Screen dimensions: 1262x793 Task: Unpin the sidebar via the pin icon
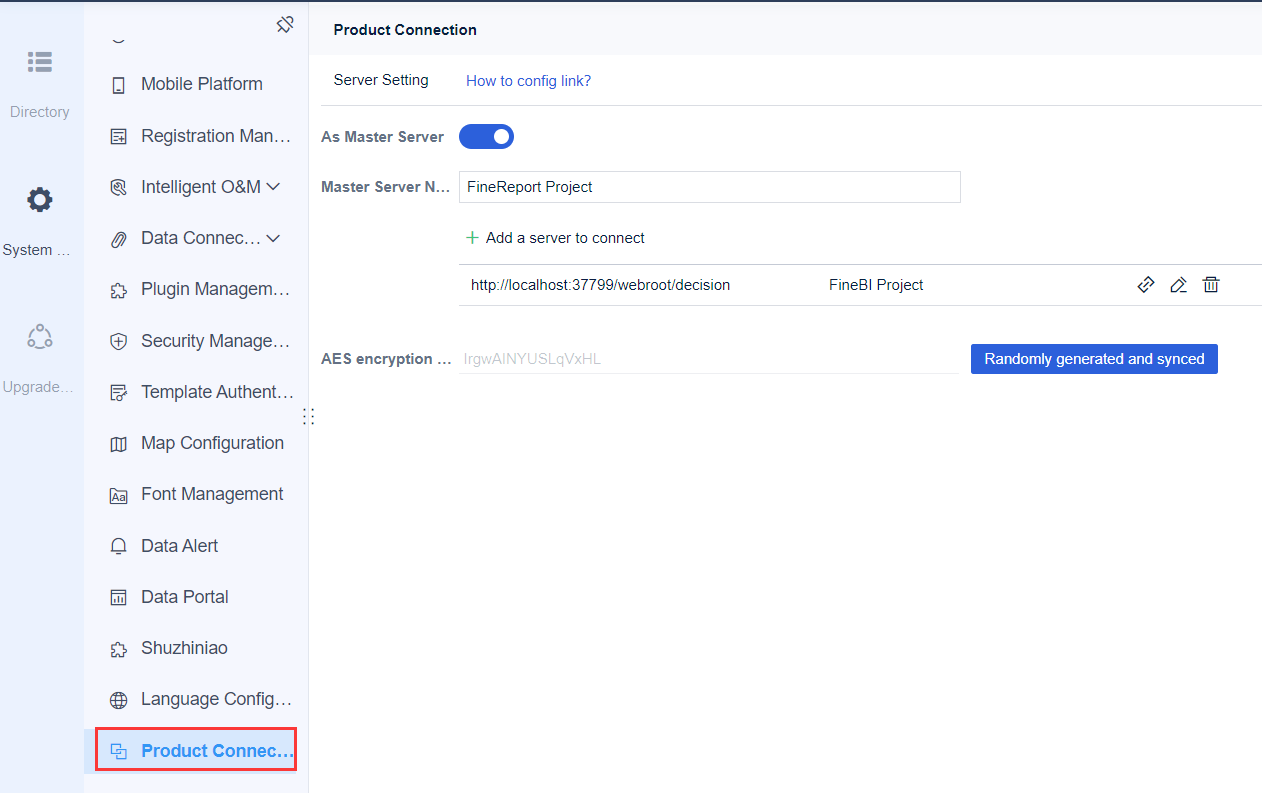(285, 24)
